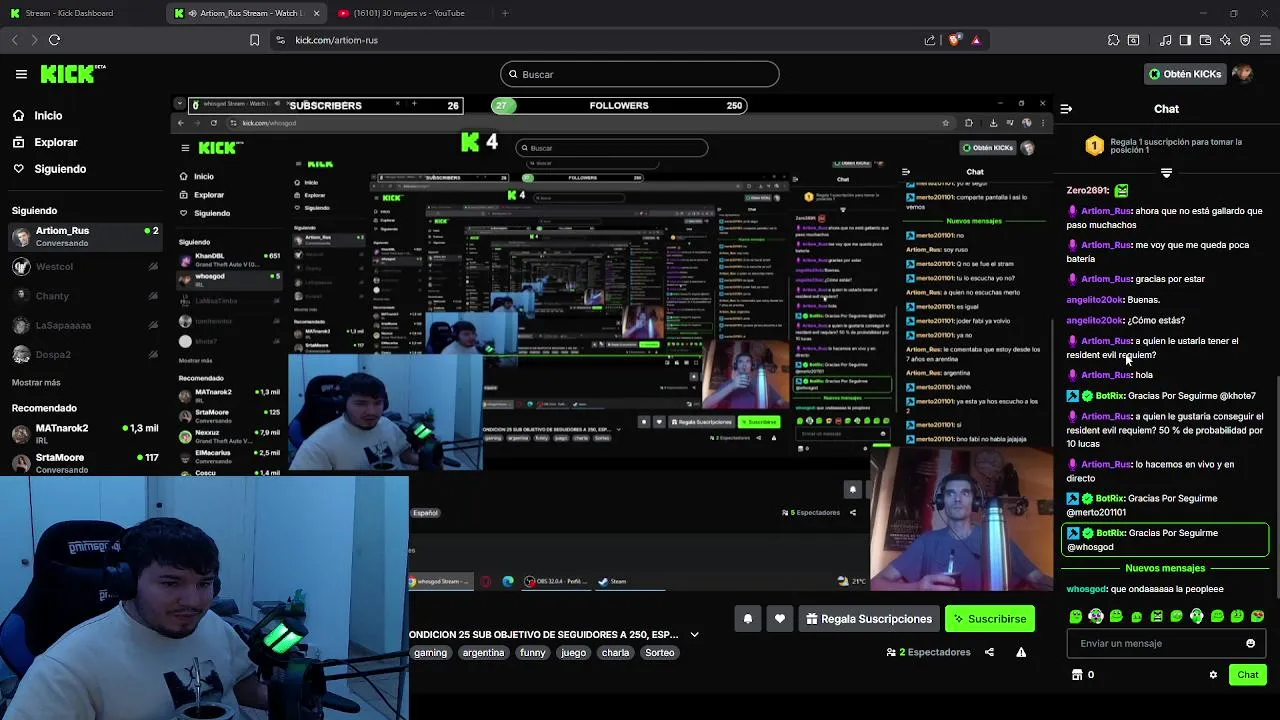
Task: Open the shop icon beside 0
Action: point(1077,675)
